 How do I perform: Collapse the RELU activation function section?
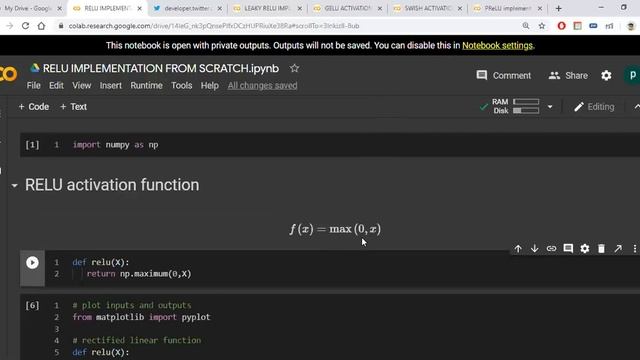(x=15, y=186)
